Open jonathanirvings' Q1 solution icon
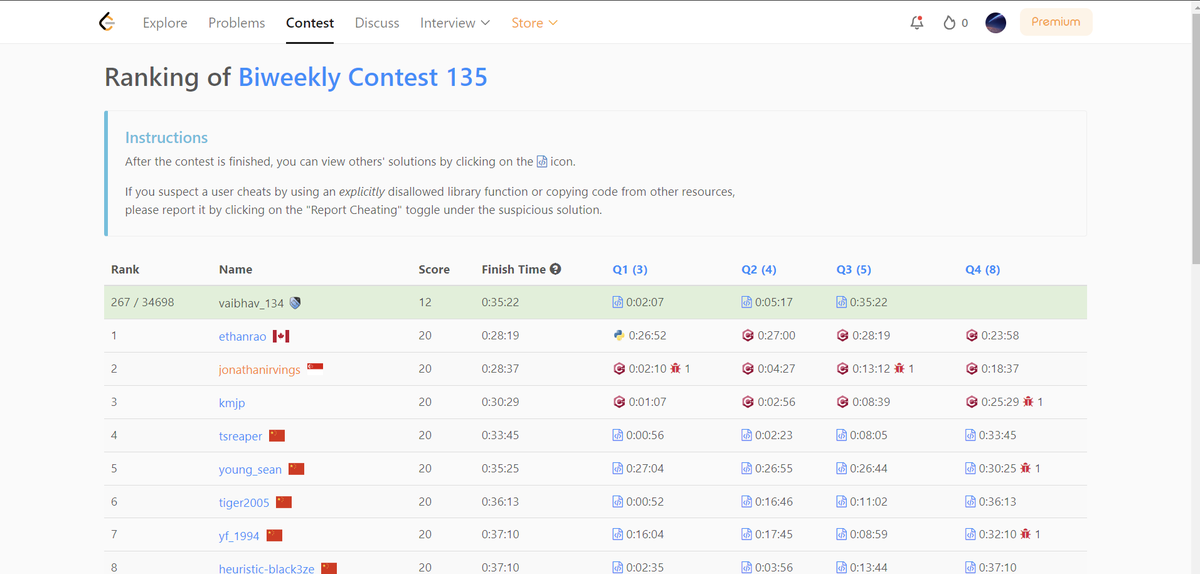Screen dimensions: 1200x574 619,369
